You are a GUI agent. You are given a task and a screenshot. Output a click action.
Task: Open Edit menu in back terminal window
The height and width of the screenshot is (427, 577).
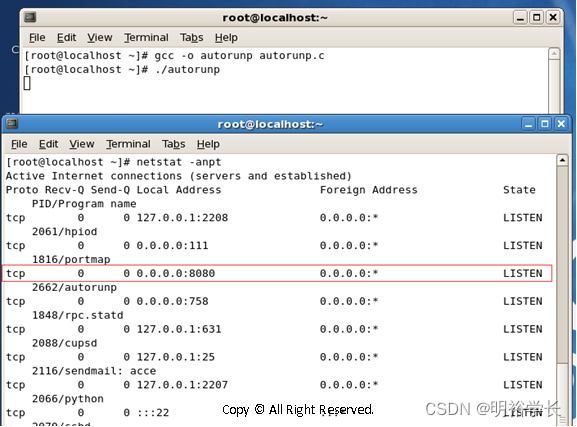tap(67, 38)
